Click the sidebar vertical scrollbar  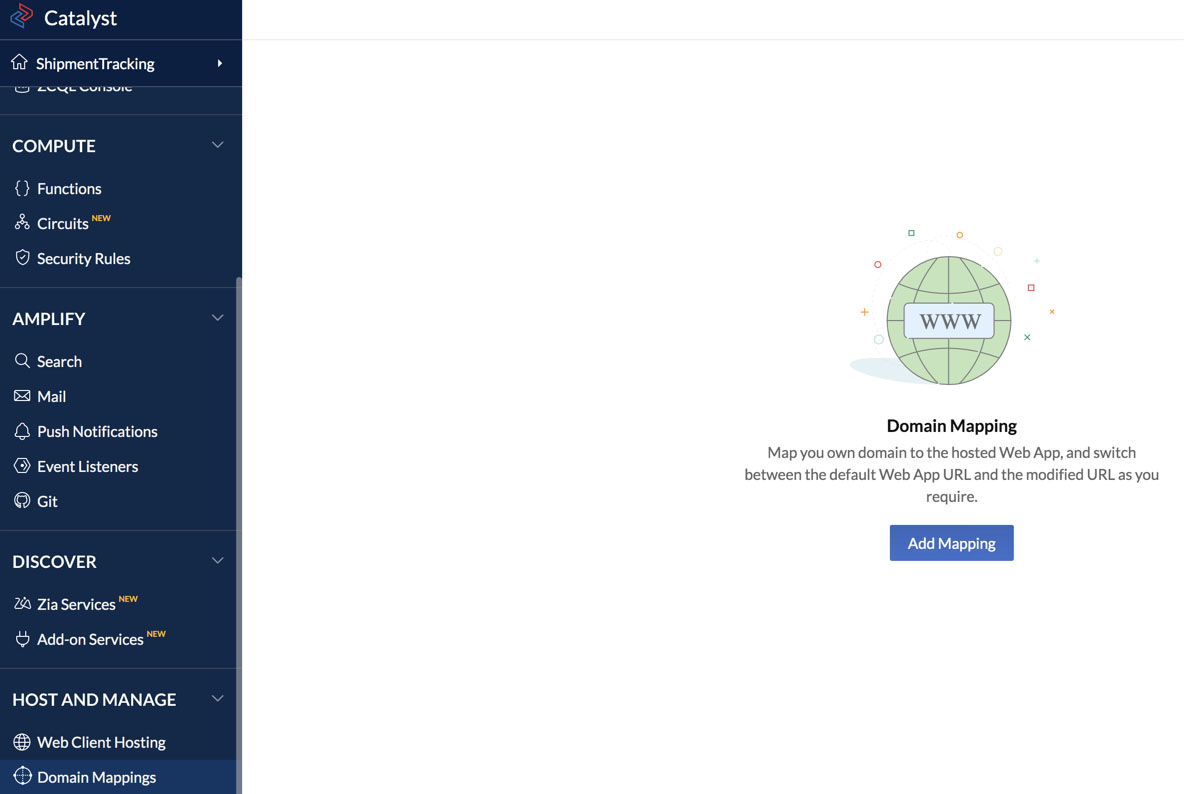(239, 535)
